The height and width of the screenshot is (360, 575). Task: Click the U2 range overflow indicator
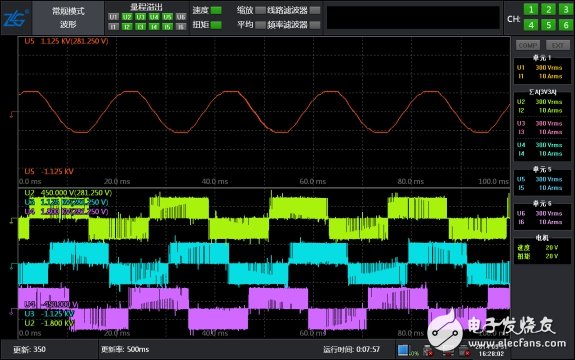coord(127,17)
